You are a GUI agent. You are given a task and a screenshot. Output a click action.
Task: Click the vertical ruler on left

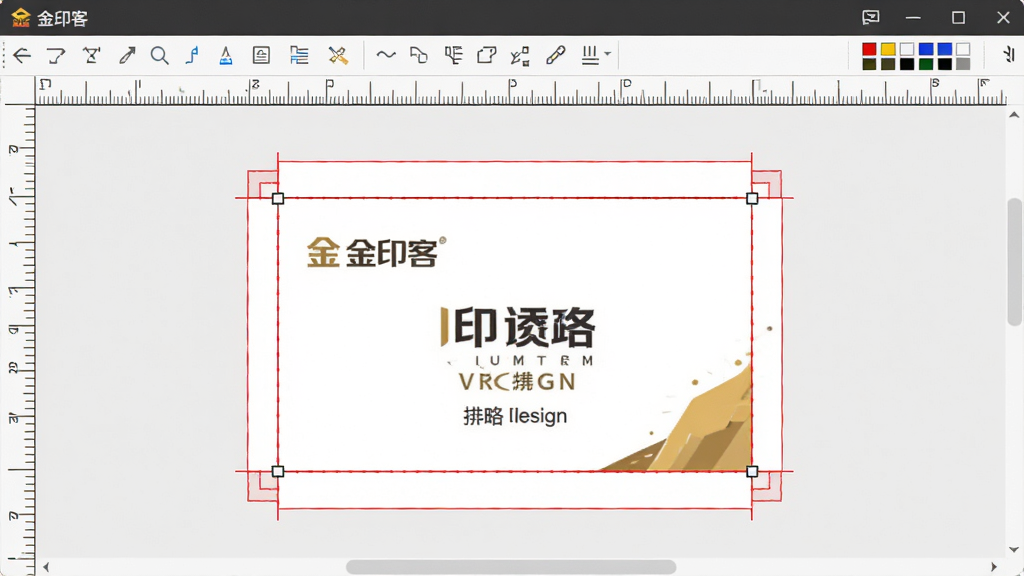click(18, 340)
